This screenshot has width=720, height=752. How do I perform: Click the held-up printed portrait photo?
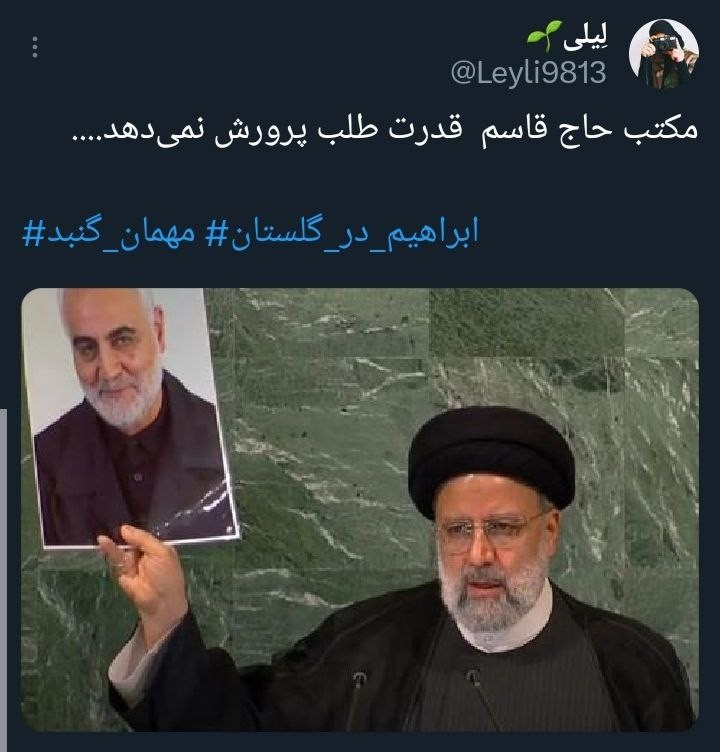(130, 416)
